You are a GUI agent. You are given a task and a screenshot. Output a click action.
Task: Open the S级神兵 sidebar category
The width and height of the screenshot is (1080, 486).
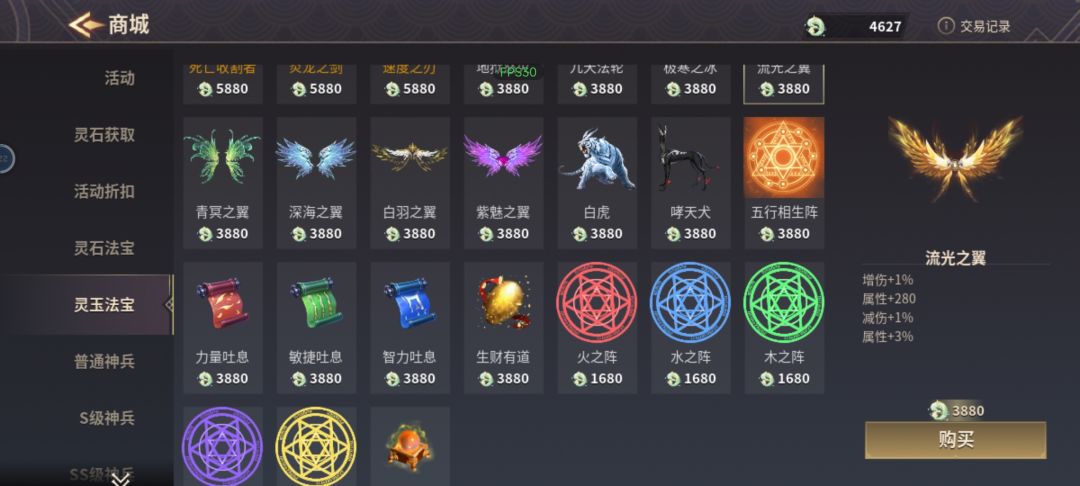[x=106, y=418]
